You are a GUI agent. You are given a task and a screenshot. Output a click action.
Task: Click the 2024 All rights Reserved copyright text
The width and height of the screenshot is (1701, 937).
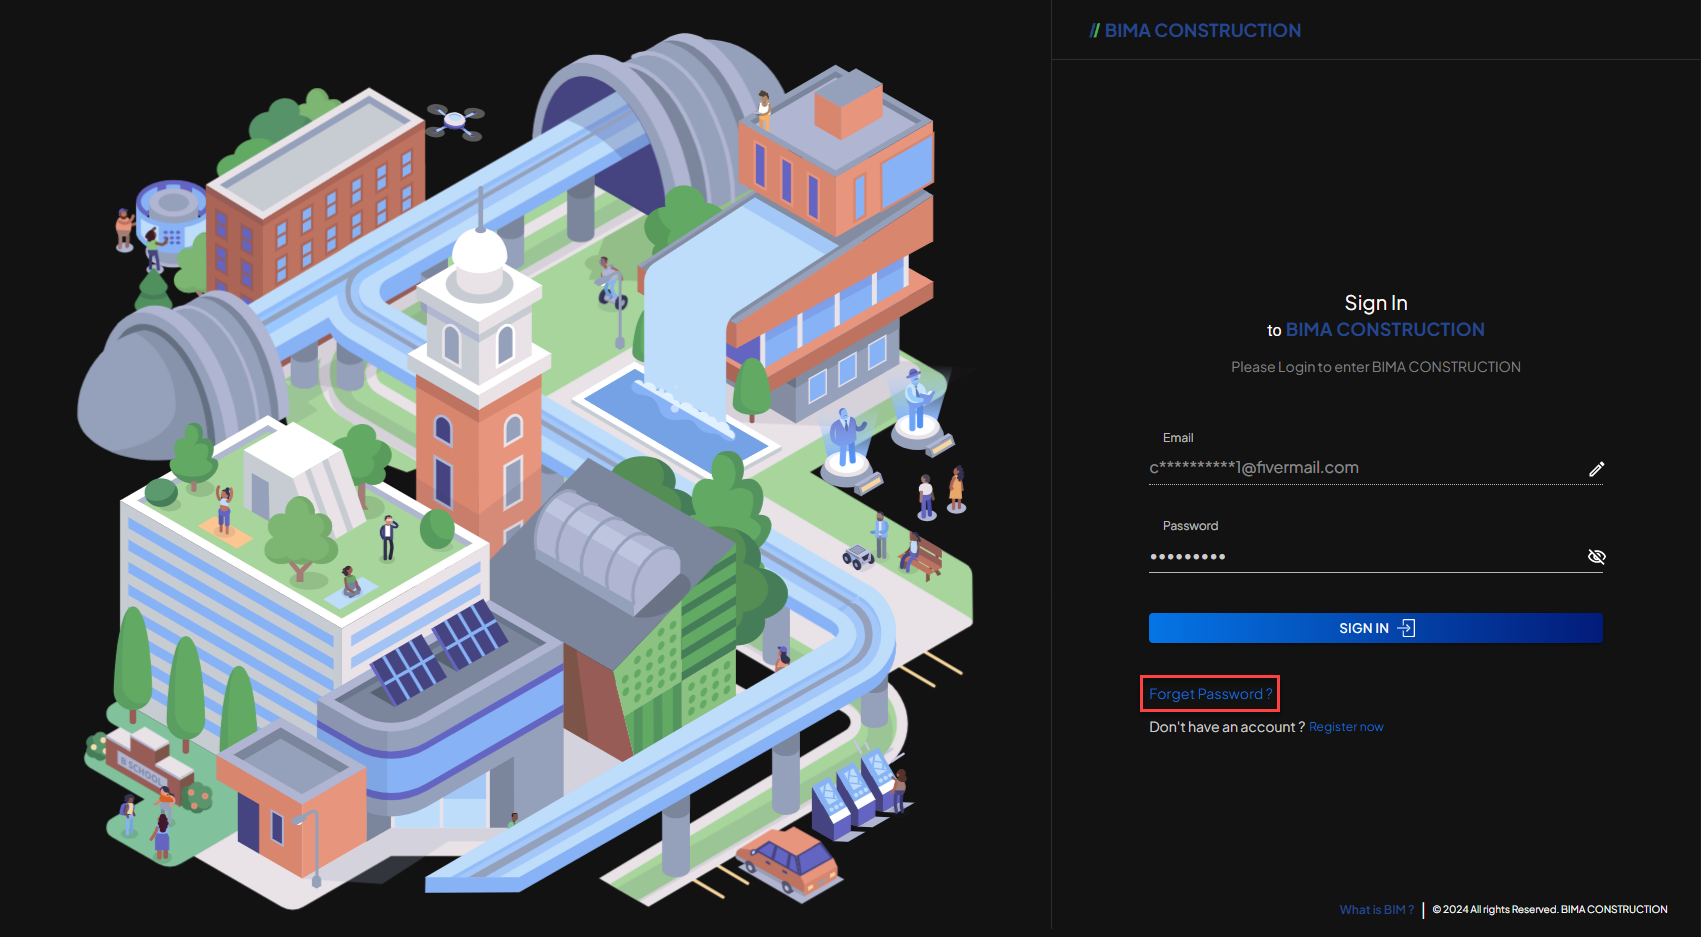1549,909
